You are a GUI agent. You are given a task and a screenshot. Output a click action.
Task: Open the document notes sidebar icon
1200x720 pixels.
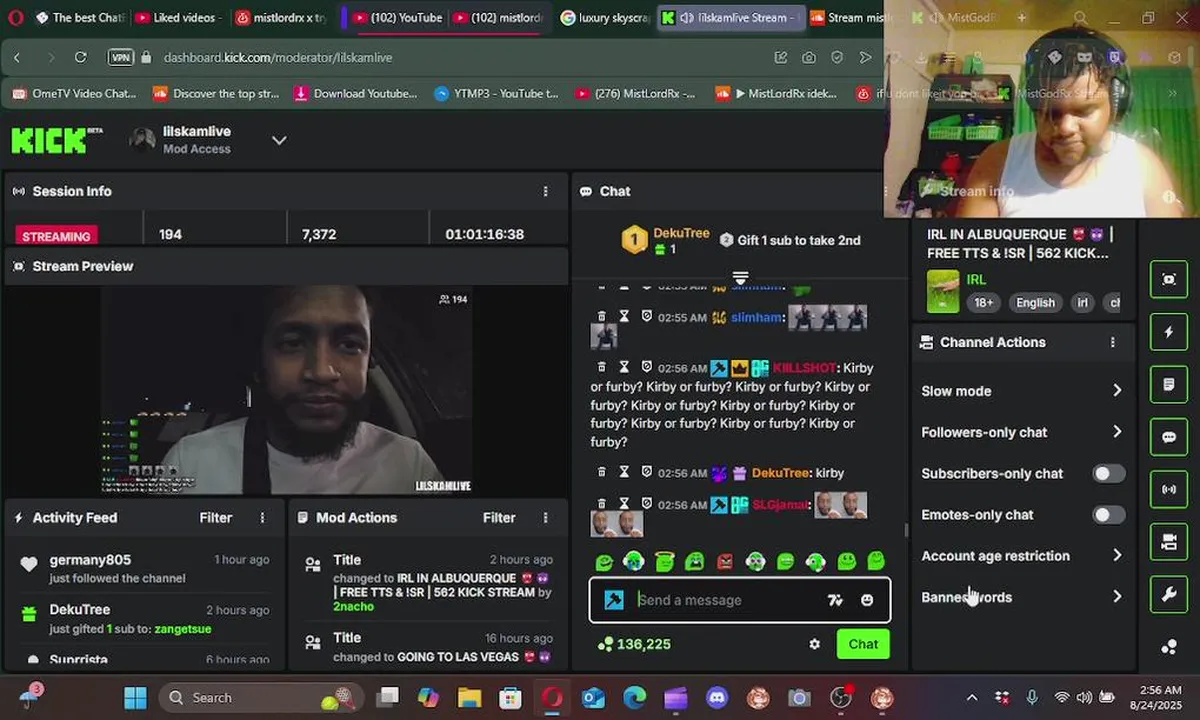1169,384
